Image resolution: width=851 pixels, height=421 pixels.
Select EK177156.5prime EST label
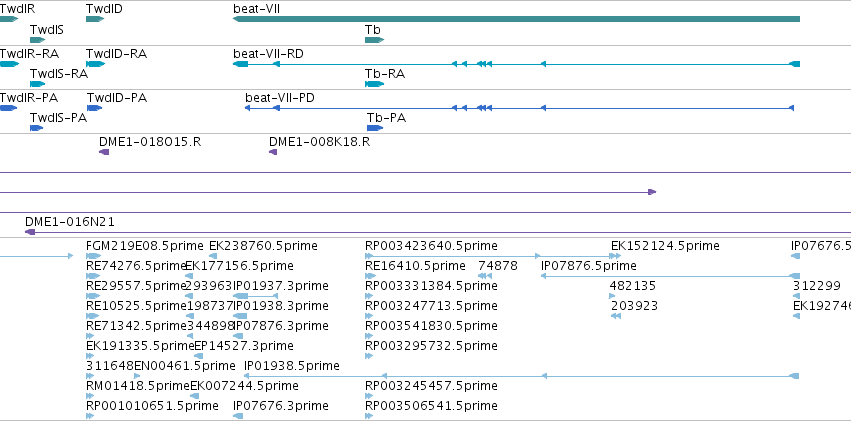tap(239, 266)
